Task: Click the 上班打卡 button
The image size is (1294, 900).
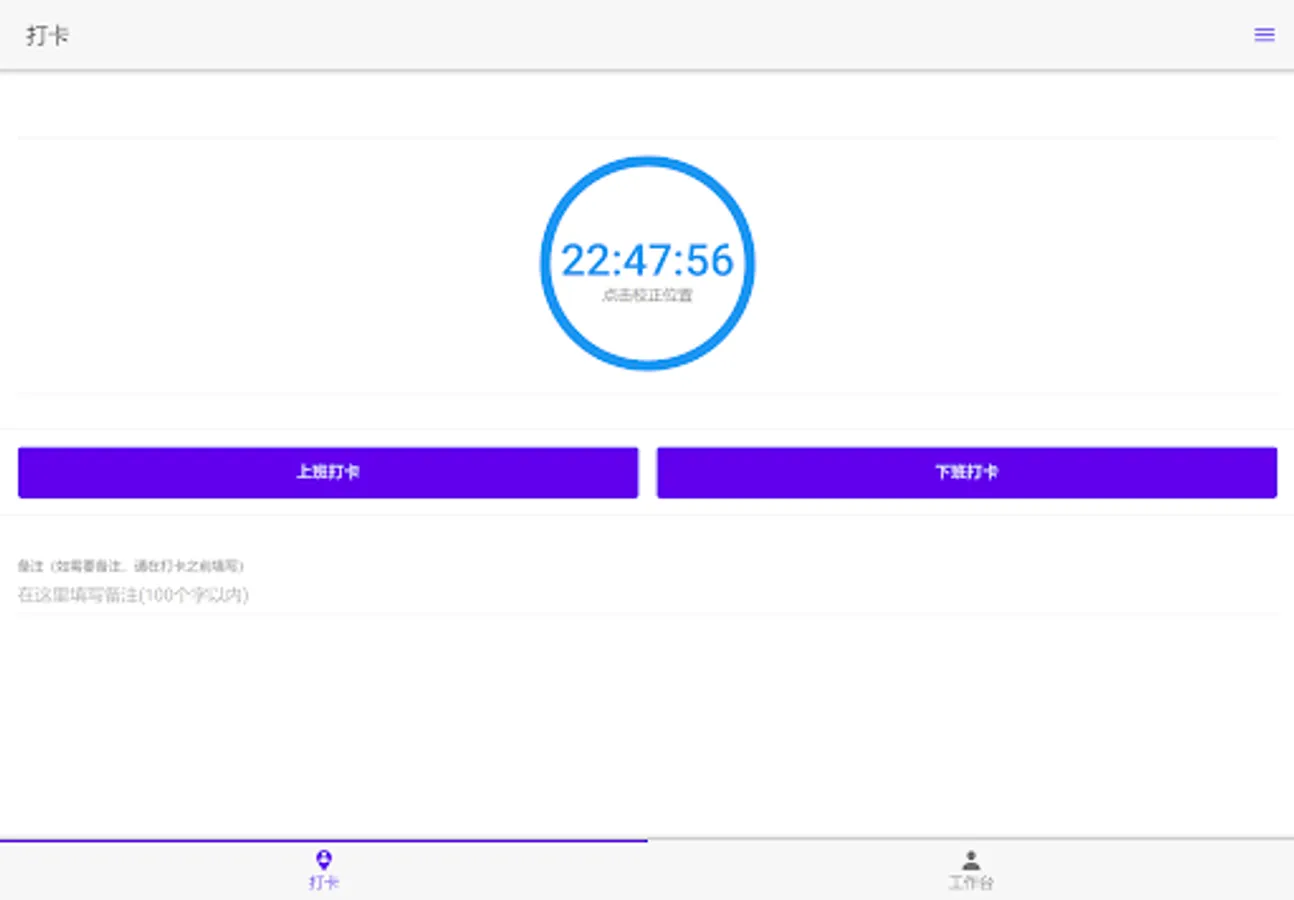Action: point(328,471)
